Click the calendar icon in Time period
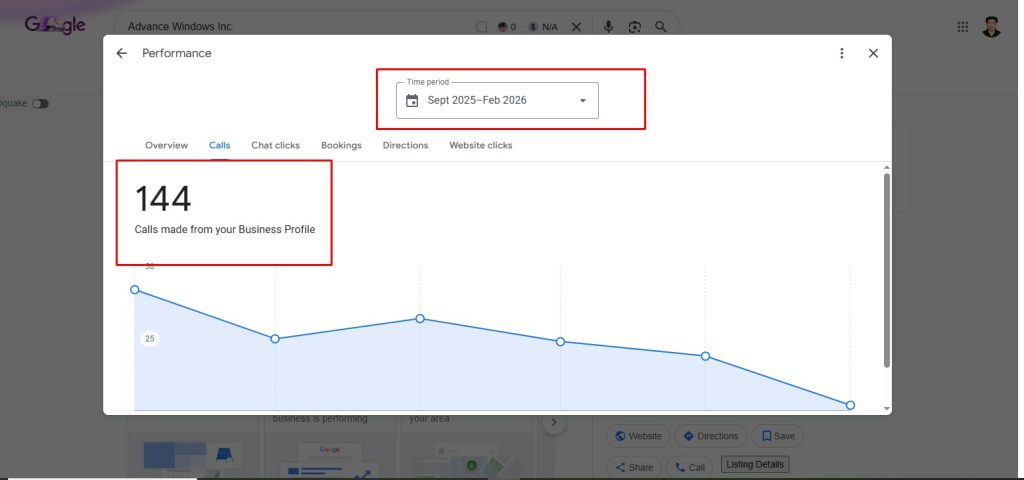This screenshot has height=480, width=1024. point(412,101)
